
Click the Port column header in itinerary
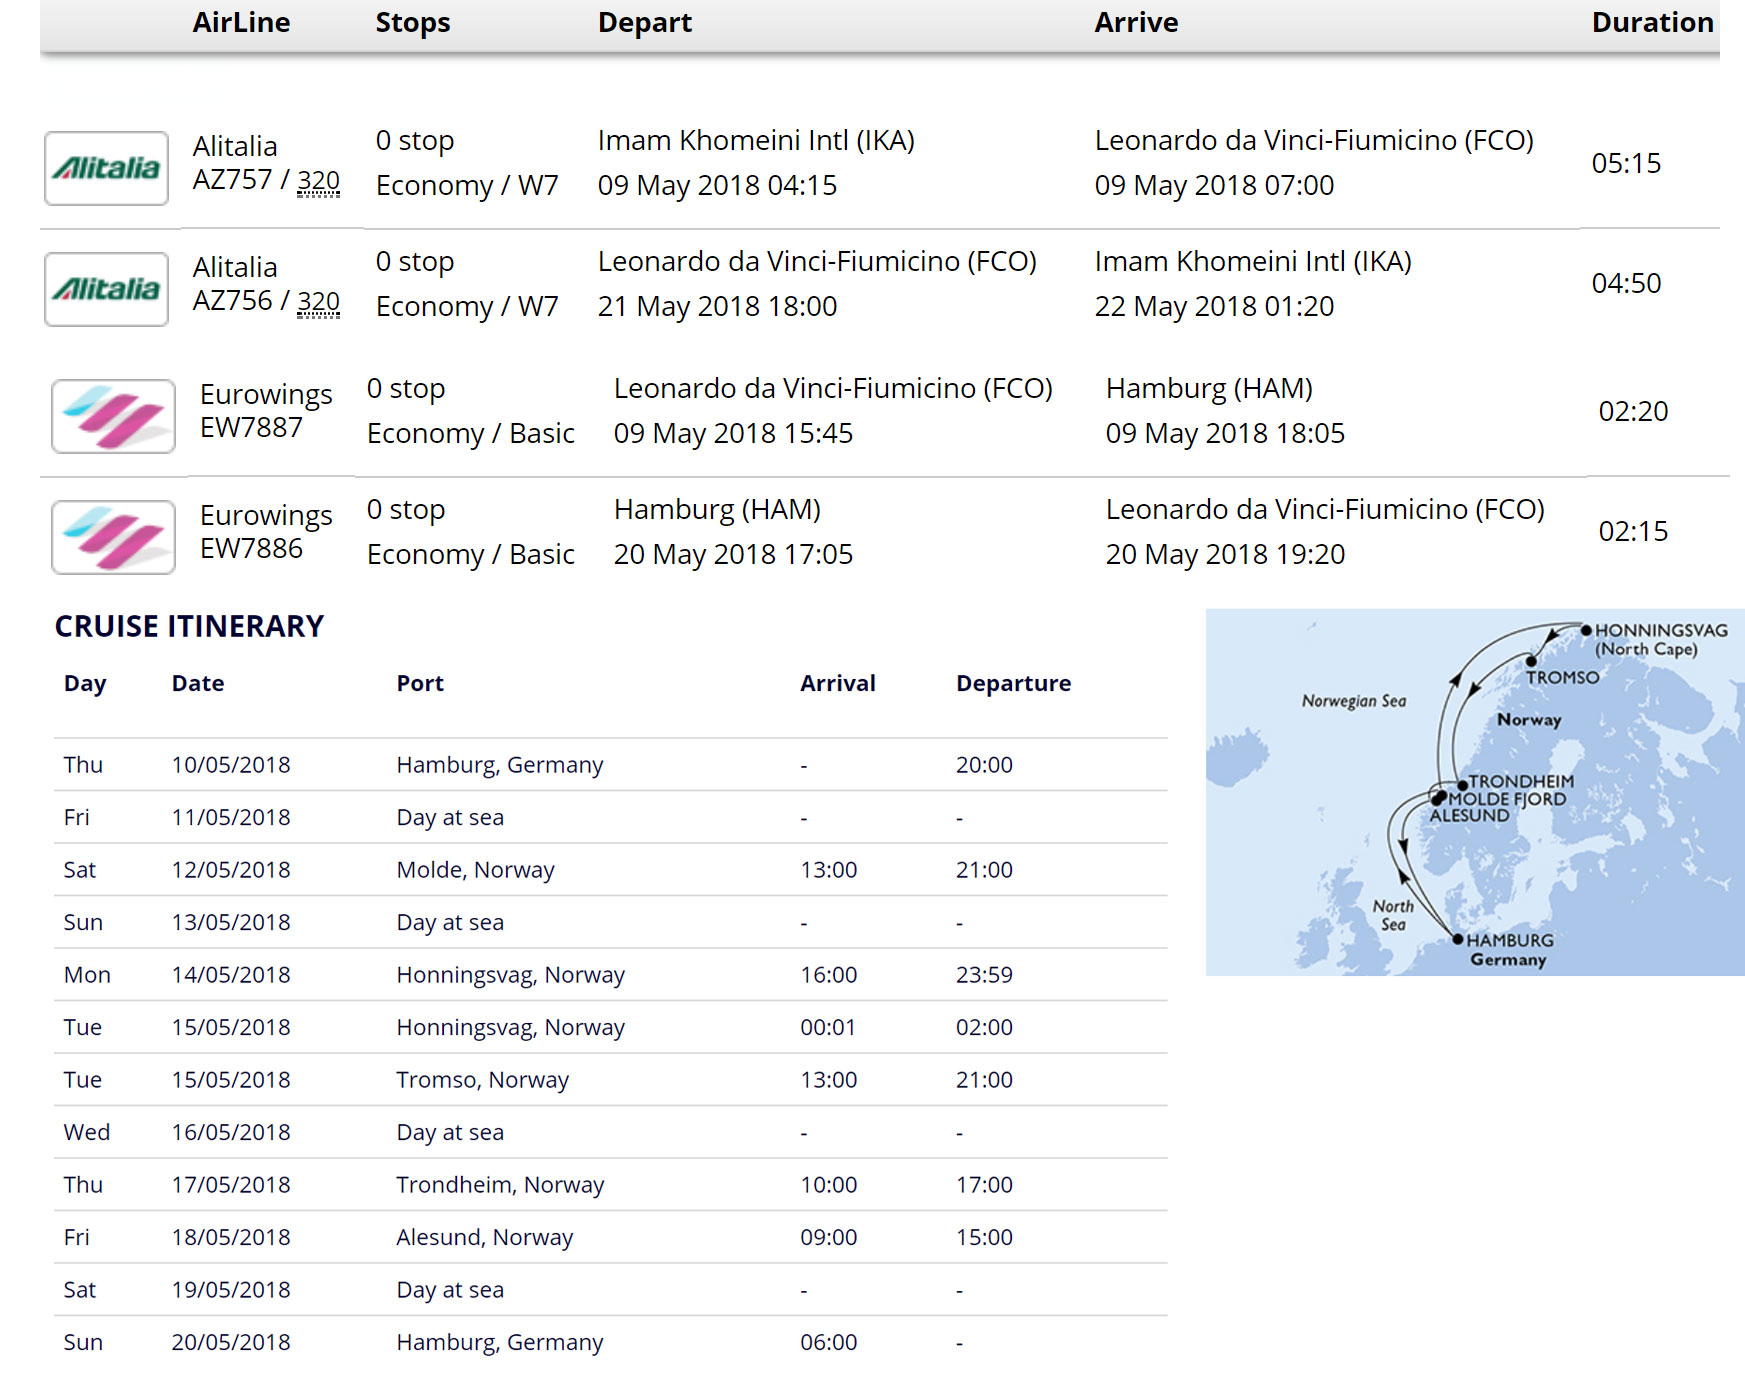point(420,683)
